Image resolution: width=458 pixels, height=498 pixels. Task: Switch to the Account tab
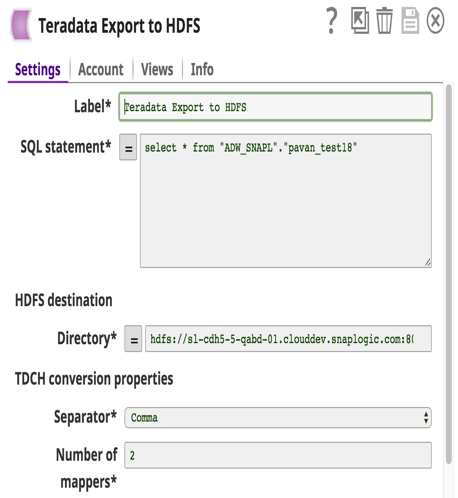(101, 69)
